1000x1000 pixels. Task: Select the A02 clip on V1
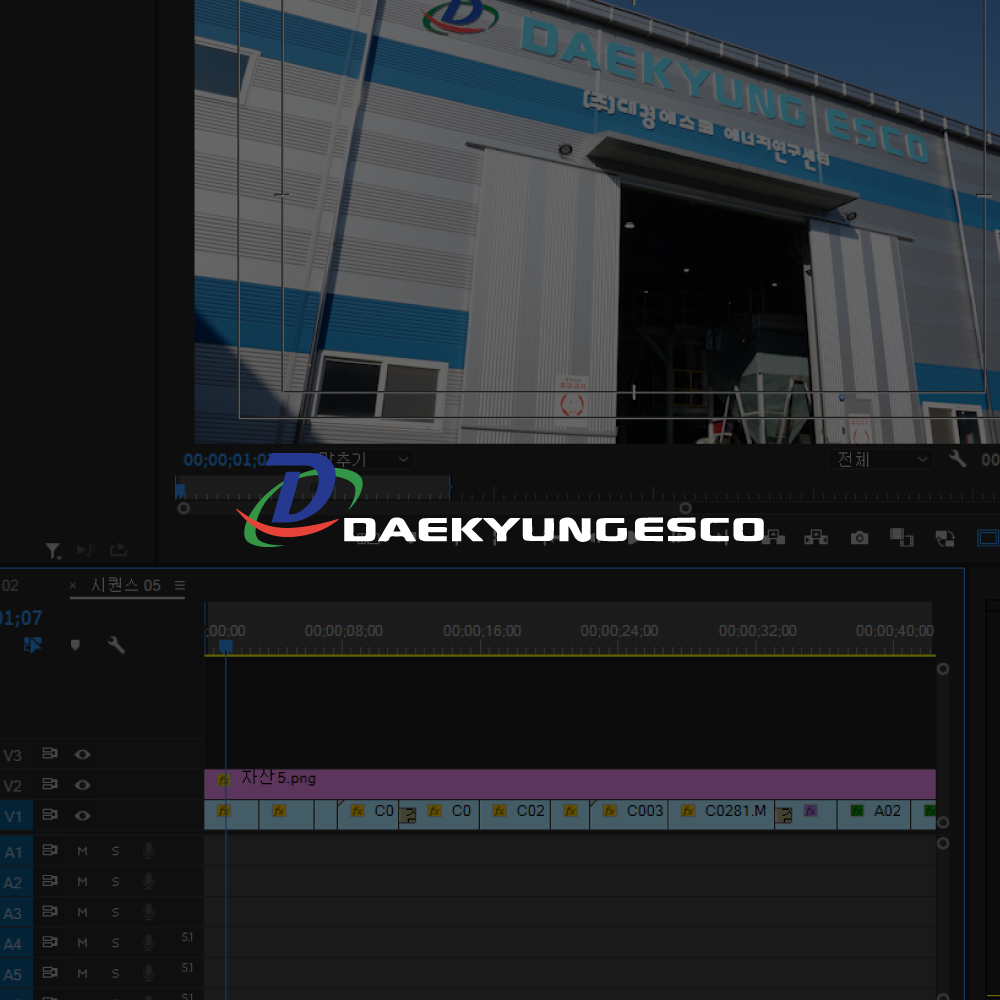[x=874, y=815]
